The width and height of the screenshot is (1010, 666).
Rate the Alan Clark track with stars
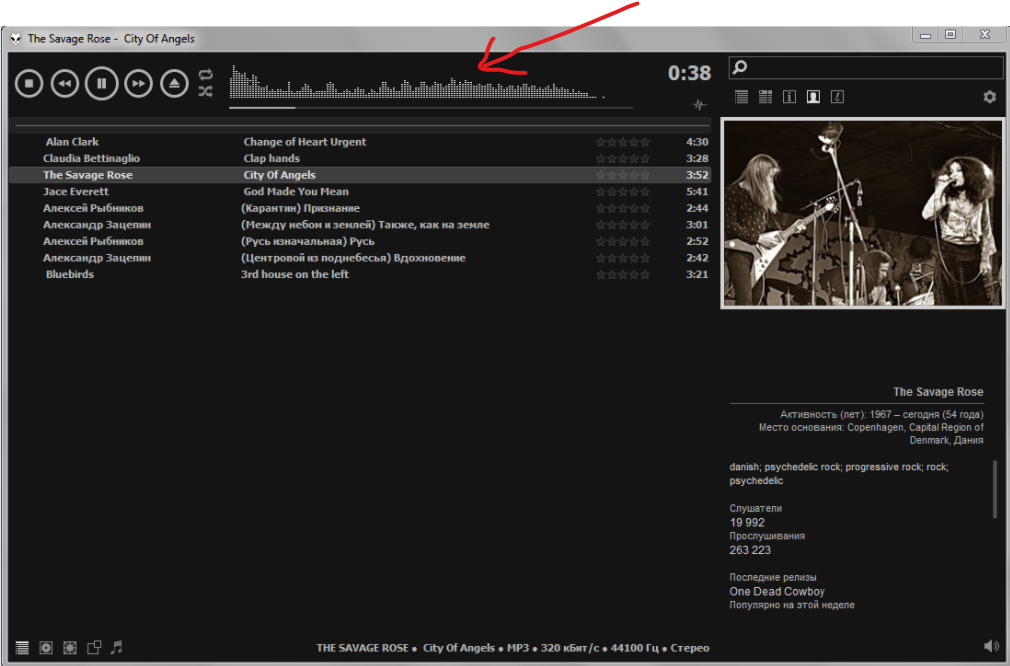tap(623, 142)
